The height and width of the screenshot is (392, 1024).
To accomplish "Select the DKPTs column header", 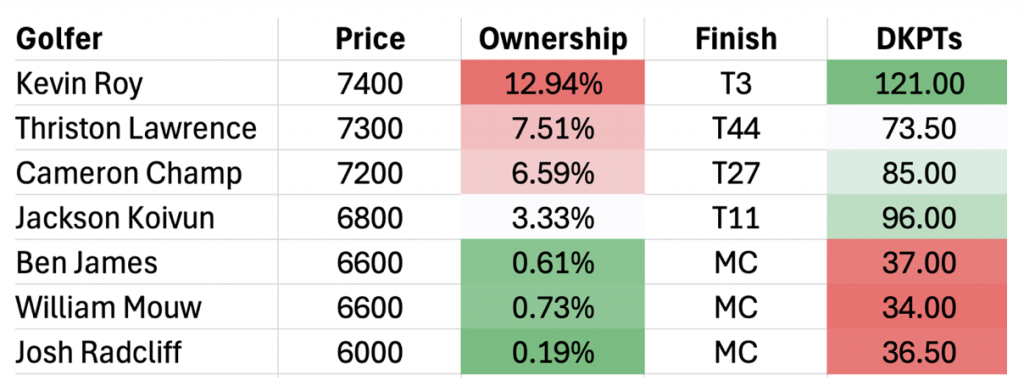I will [x=917, y=39].
